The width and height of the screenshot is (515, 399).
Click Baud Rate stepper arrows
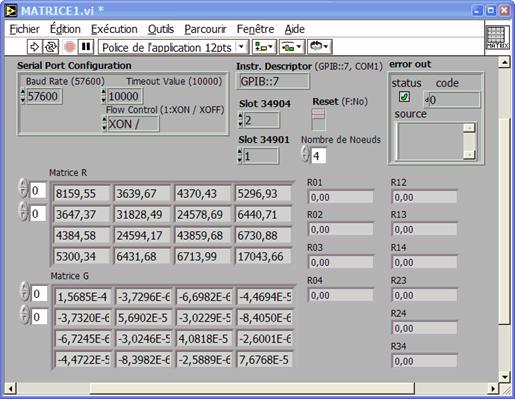click(23, 96)
